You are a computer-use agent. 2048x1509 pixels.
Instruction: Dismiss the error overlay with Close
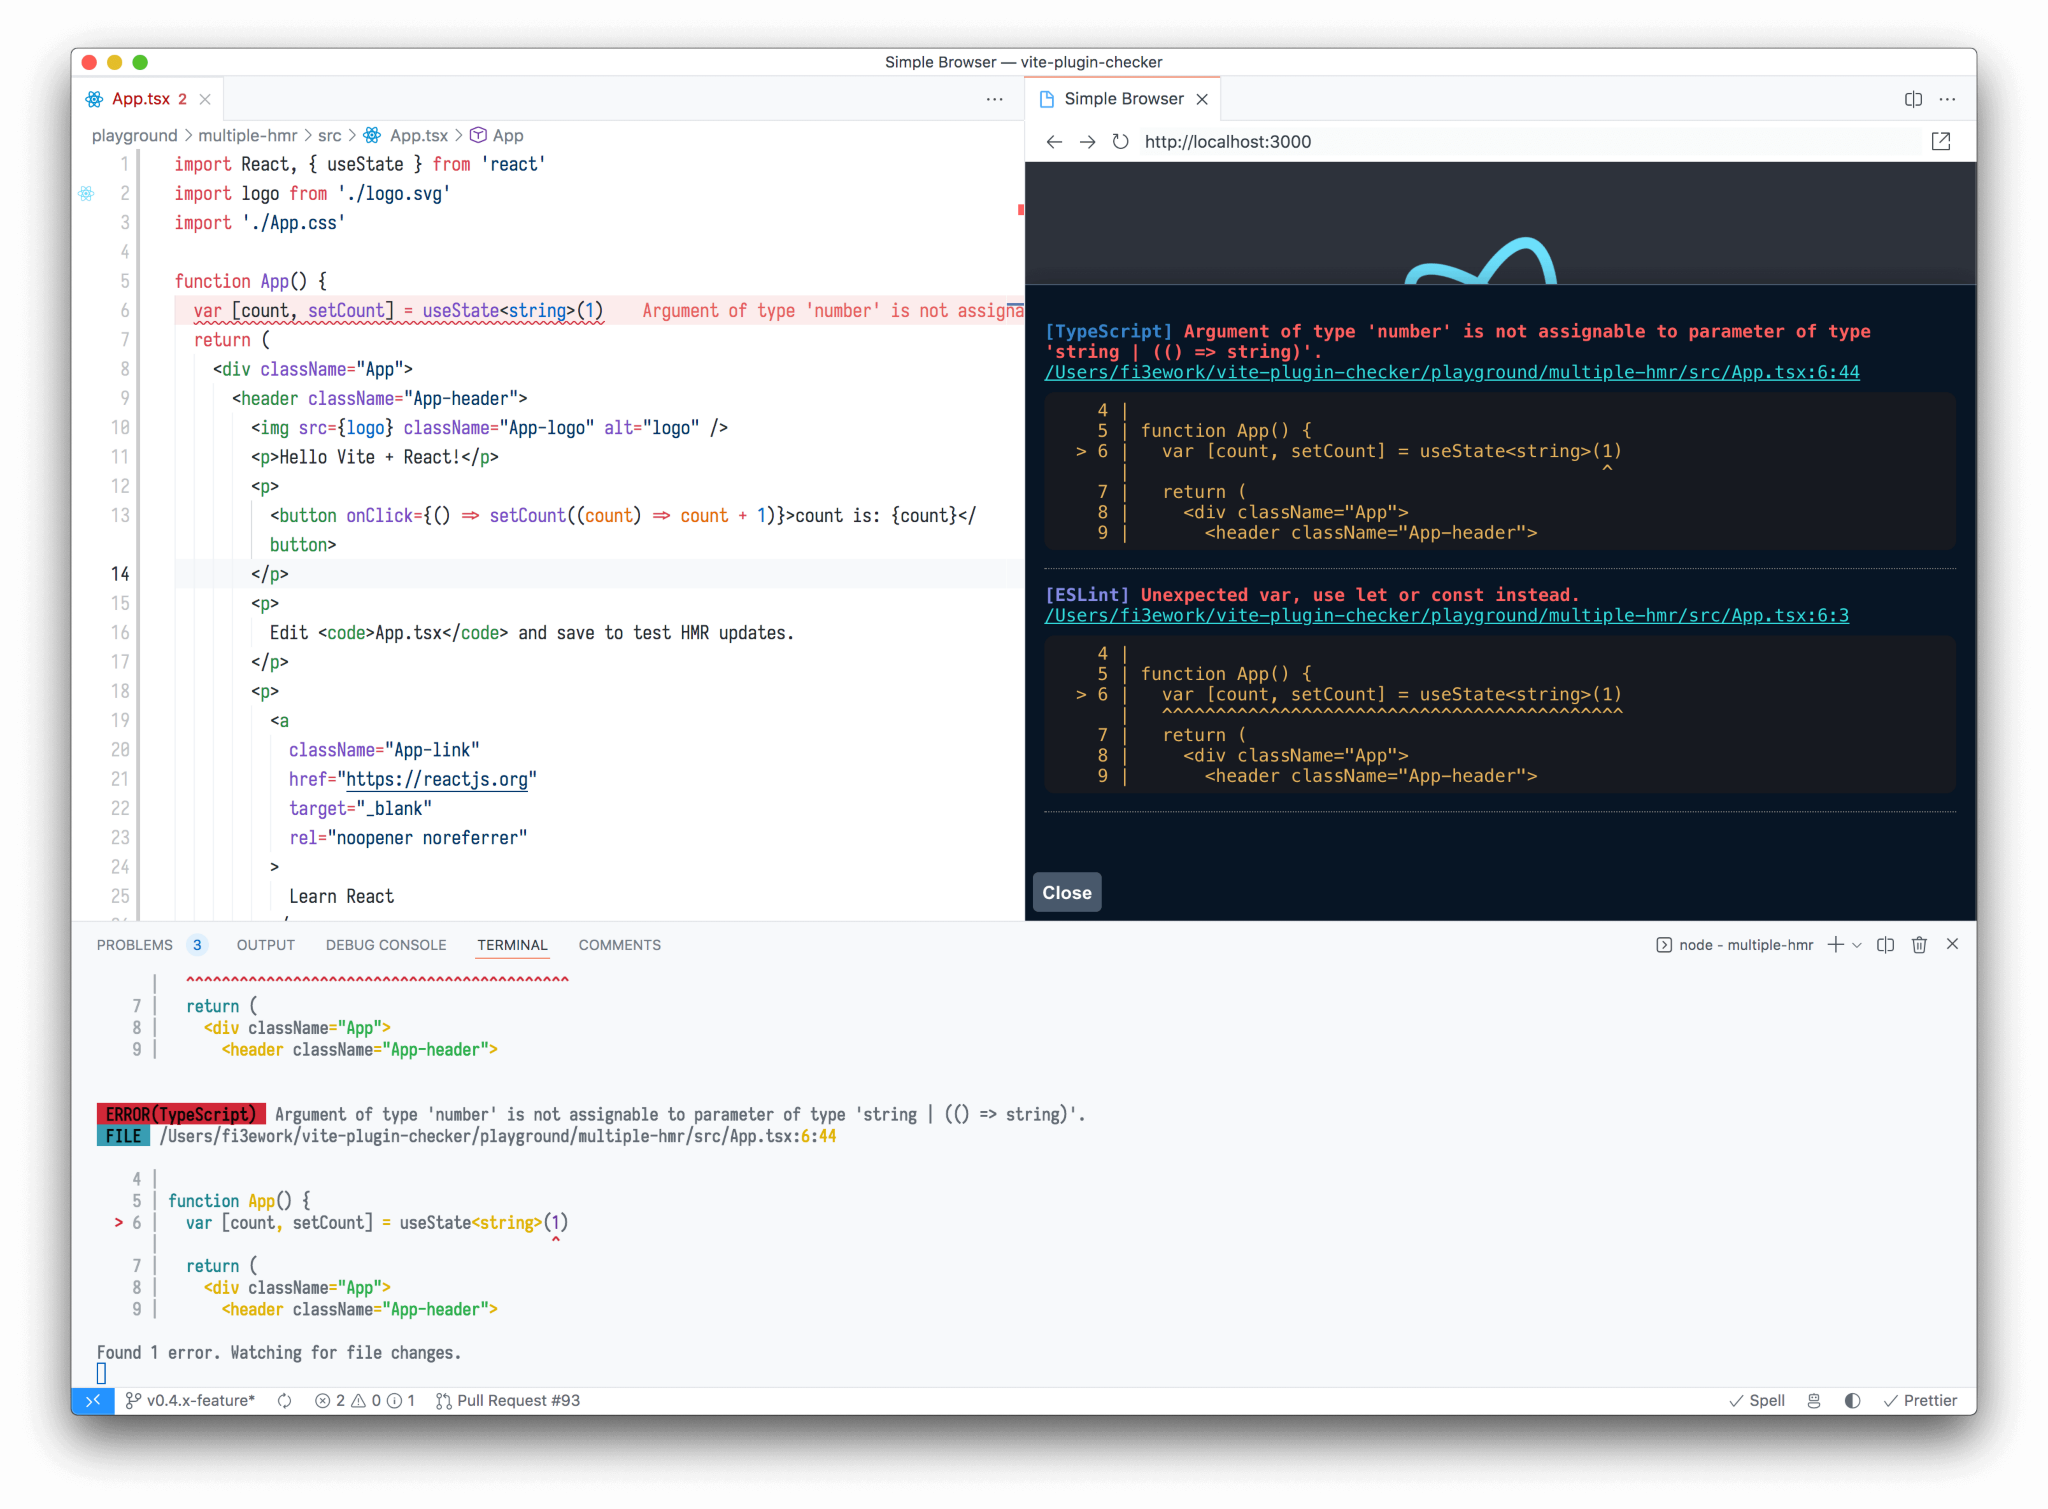click(1066, 892)
